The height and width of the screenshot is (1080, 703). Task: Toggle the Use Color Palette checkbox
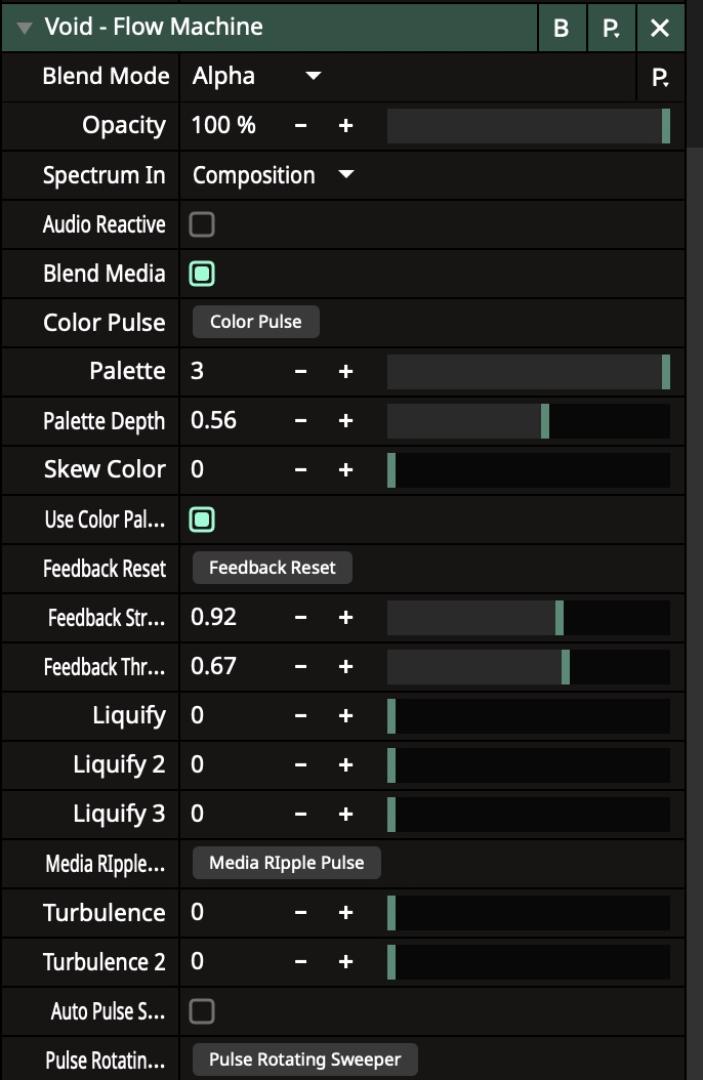tap(202, 519)
